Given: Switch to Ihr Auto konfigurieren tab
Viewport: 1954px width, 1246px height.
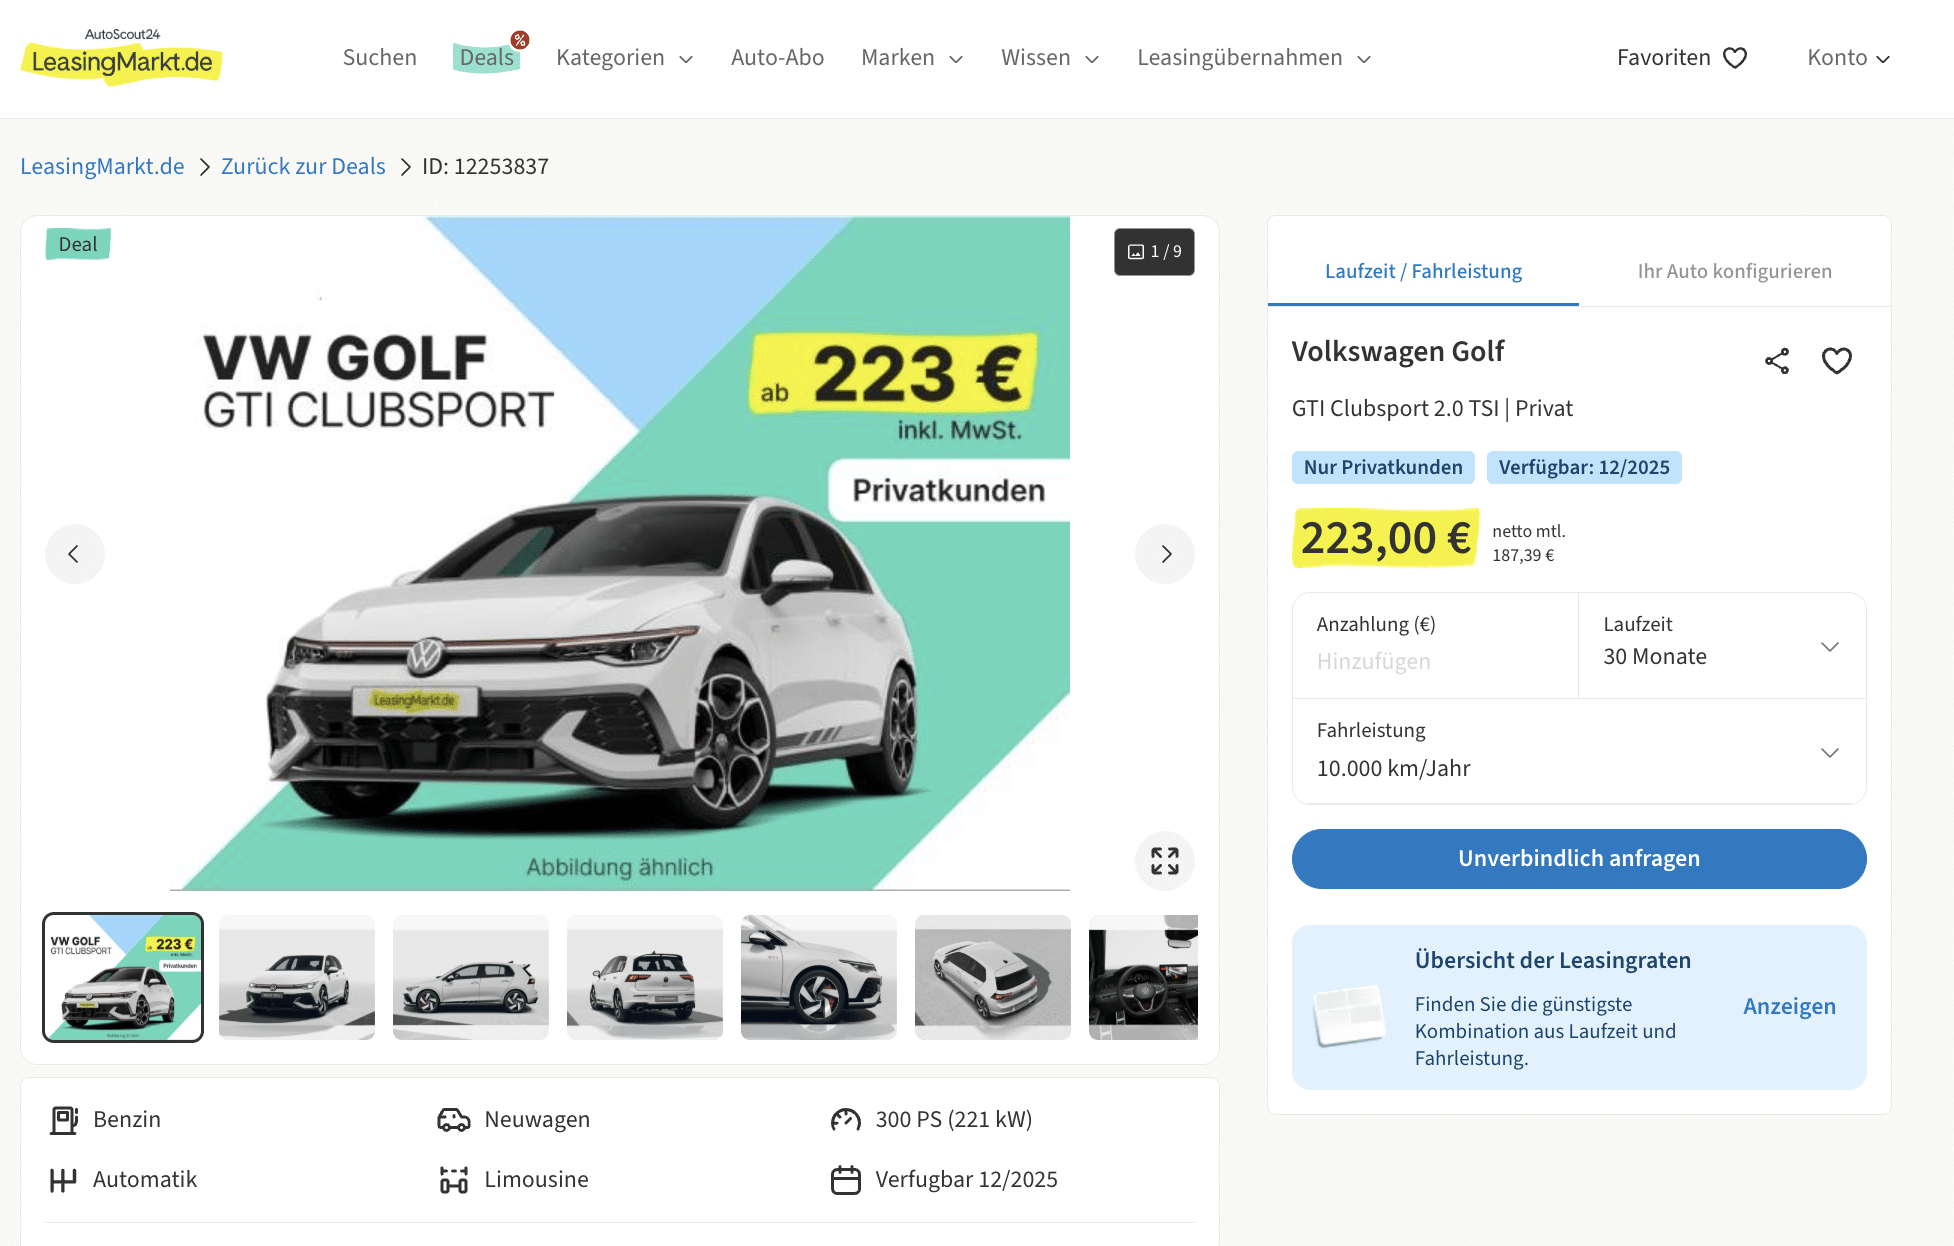Looking at the screenshot, I should (1735, 271).
